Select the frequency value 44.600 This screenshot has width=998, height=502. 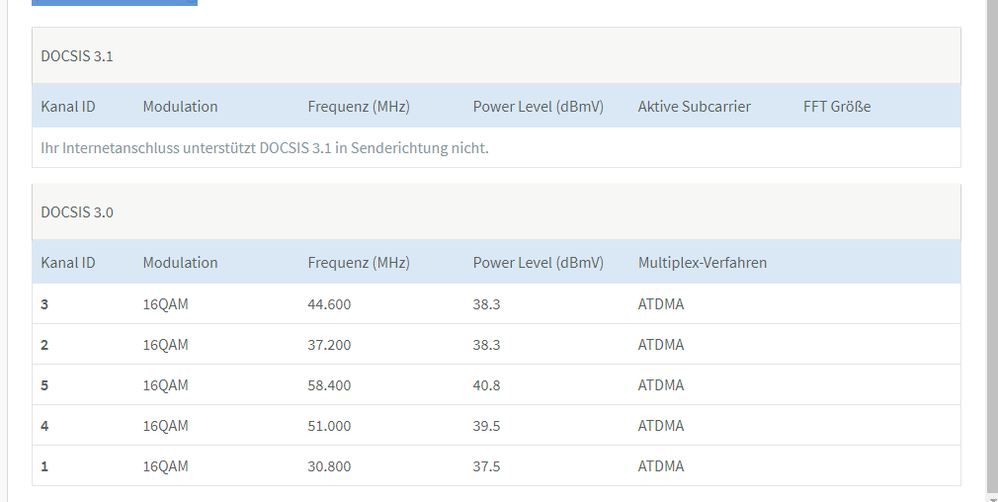coord(329,304)
